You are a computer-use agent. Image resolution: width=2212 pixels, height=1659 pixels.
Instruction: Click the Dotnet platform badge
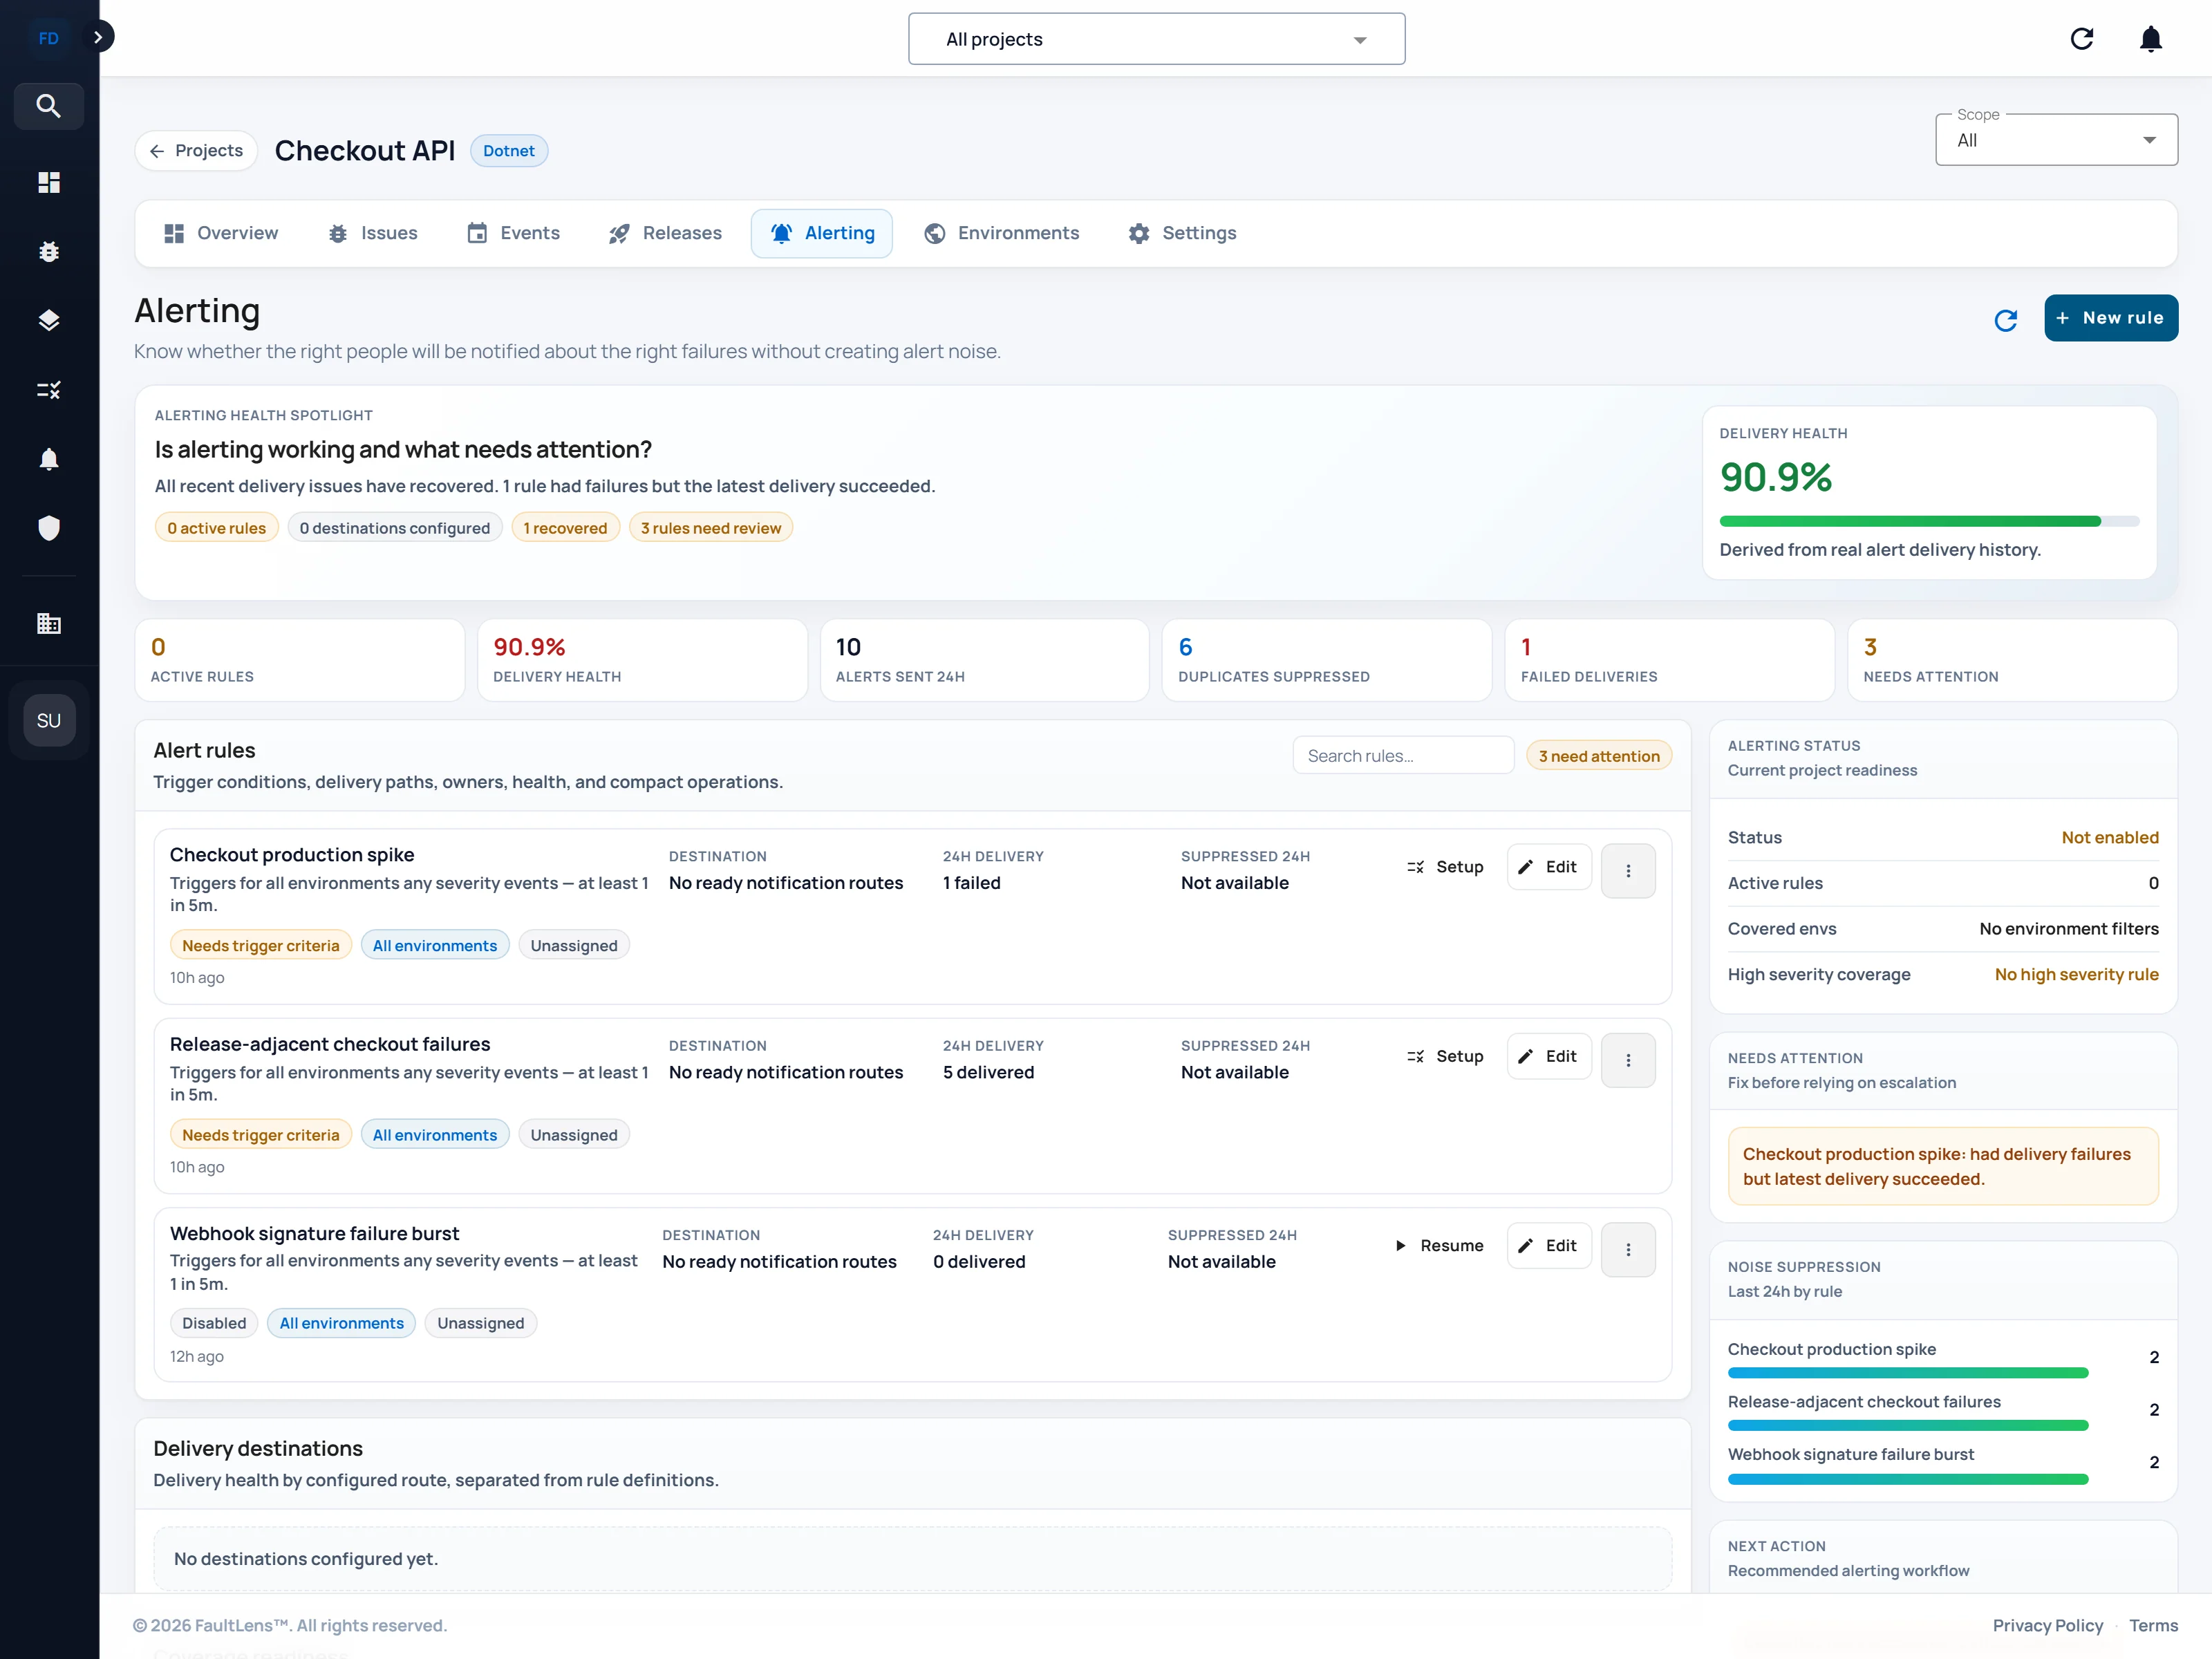[509, 151]
